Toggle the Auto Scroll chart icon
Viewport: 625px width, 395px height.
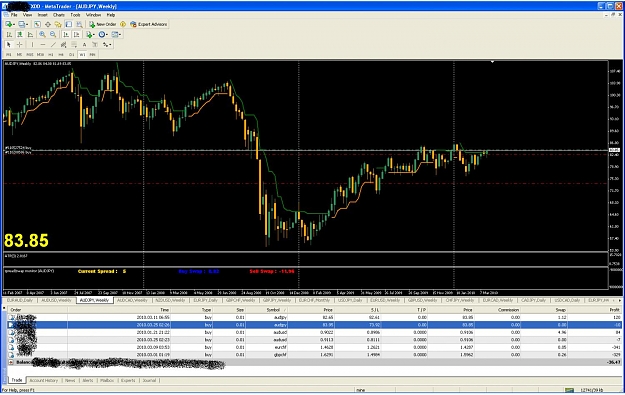click(66, 35)
